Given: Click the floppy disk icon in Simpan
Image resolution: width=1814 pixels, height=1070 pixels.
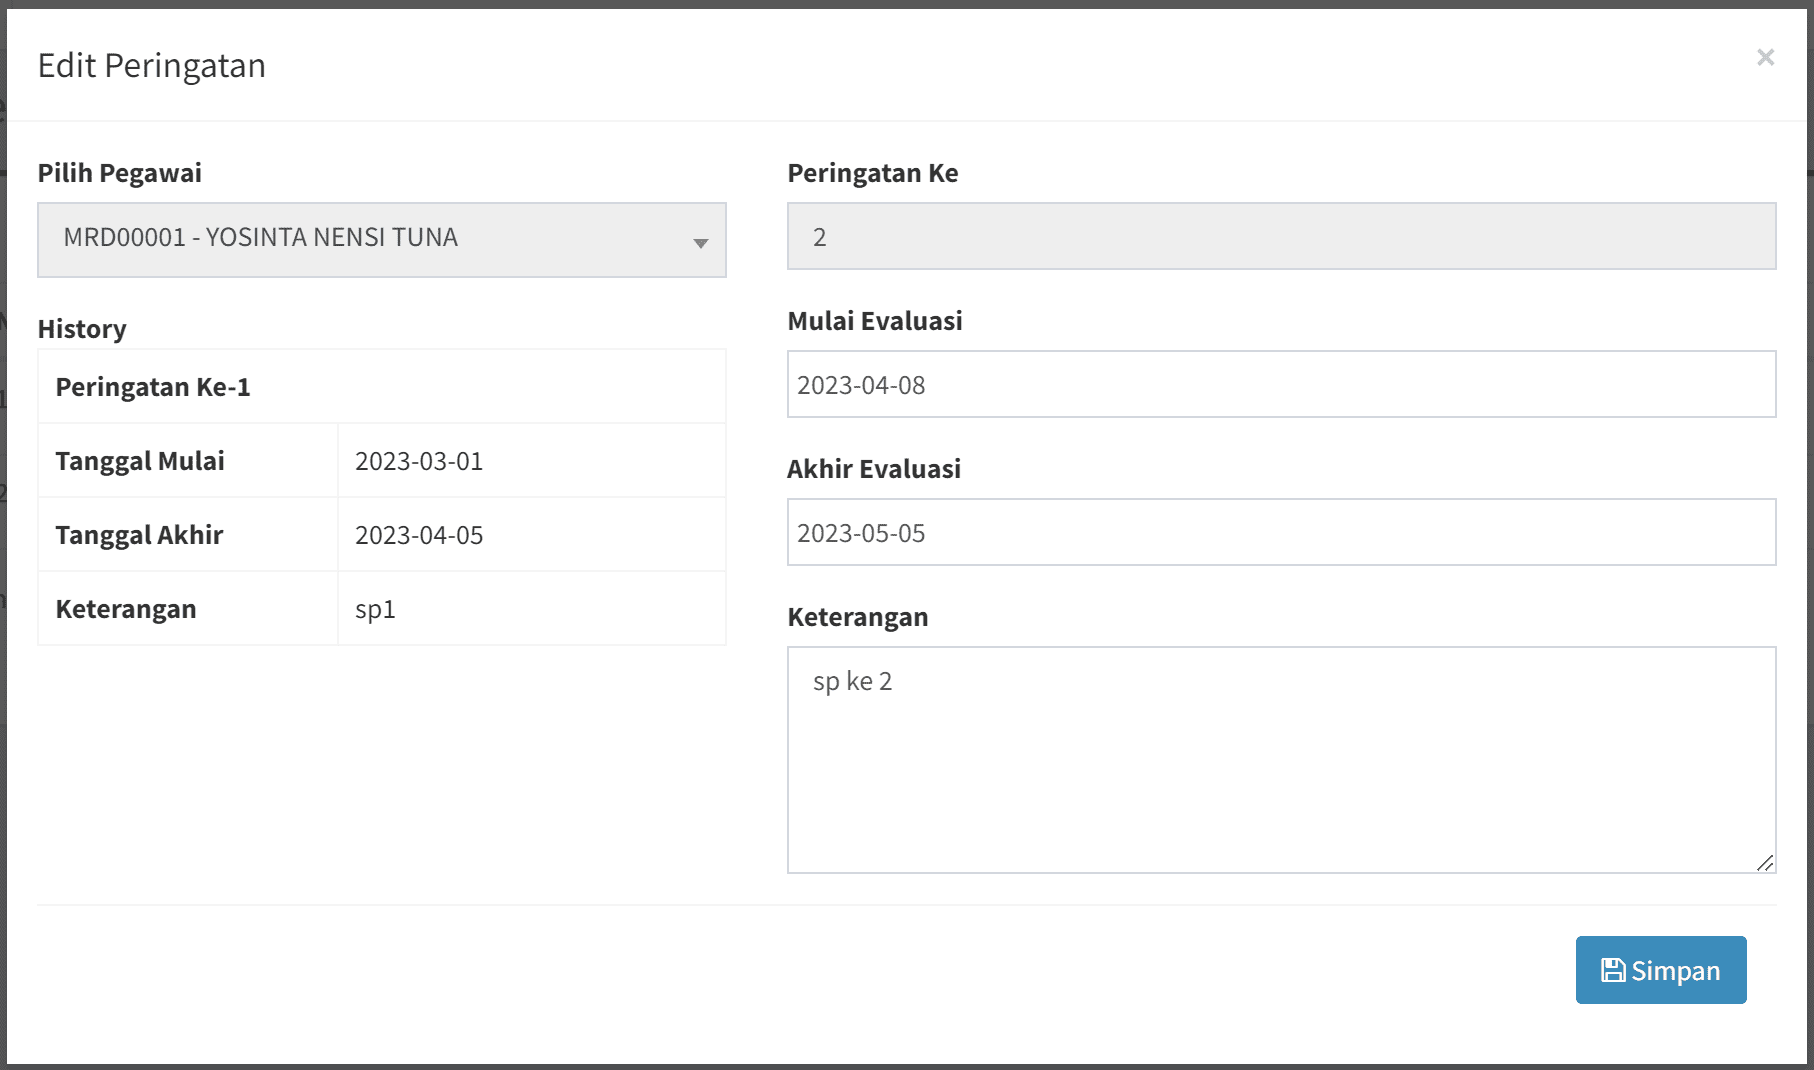Looking at the screenshot, I should tap(1612, 970).
